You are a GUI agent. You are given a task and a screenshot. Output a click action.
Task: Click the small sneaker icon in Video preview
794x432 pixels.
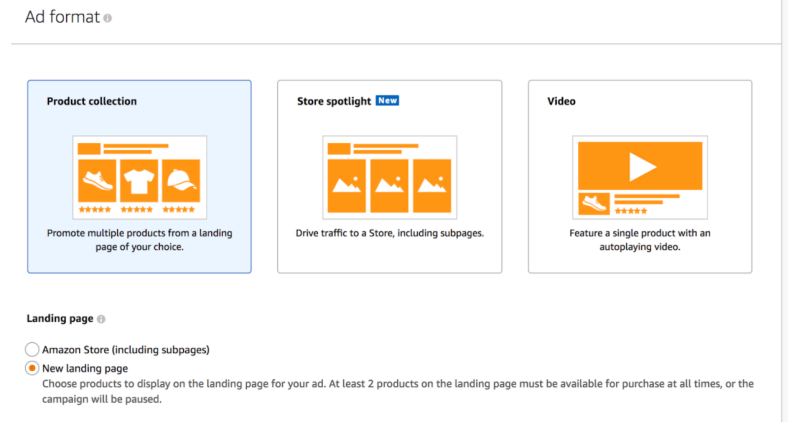click(595, 205)
